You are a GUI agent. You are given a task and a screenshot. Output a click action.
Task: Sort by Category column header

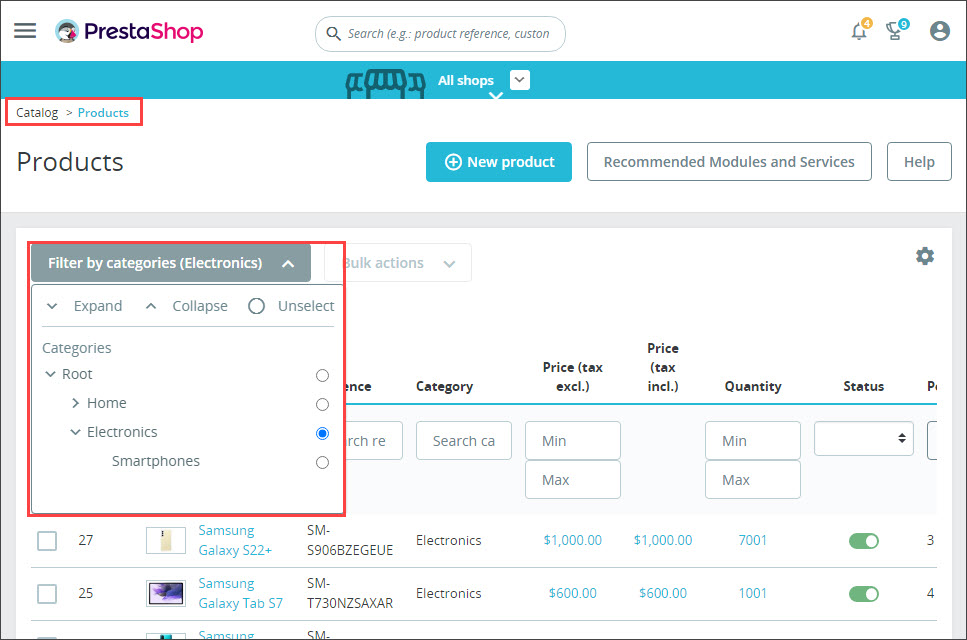tap(444, 387)
